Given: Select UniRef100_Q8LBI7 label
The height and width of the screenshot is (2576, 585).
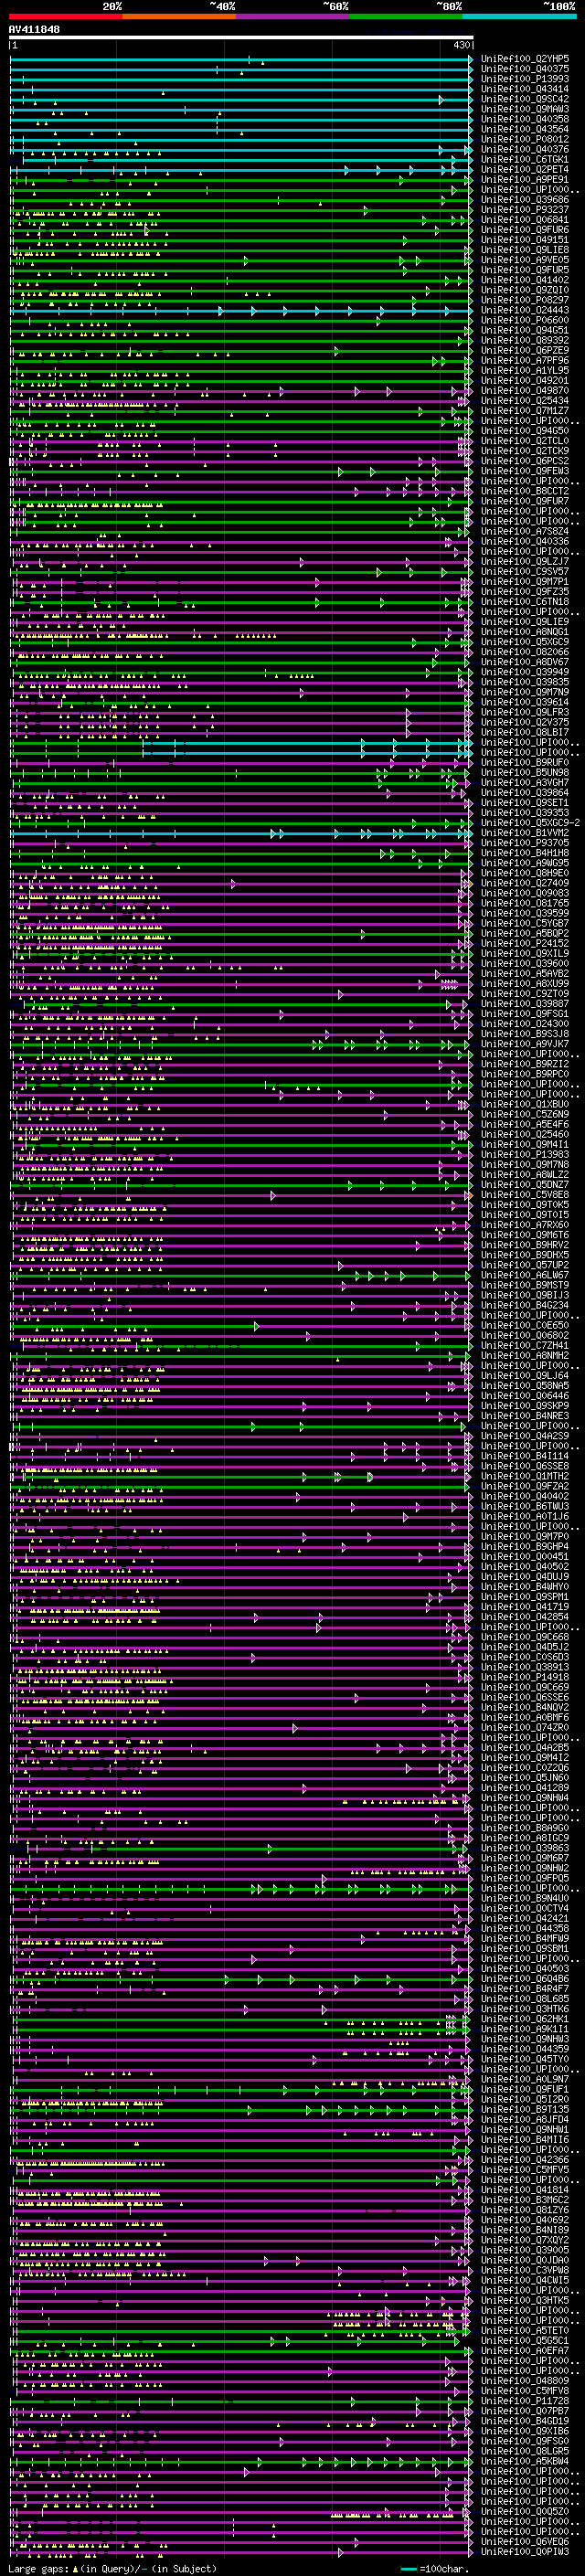Looking at the screenshot, I should [x=525, y=733].
